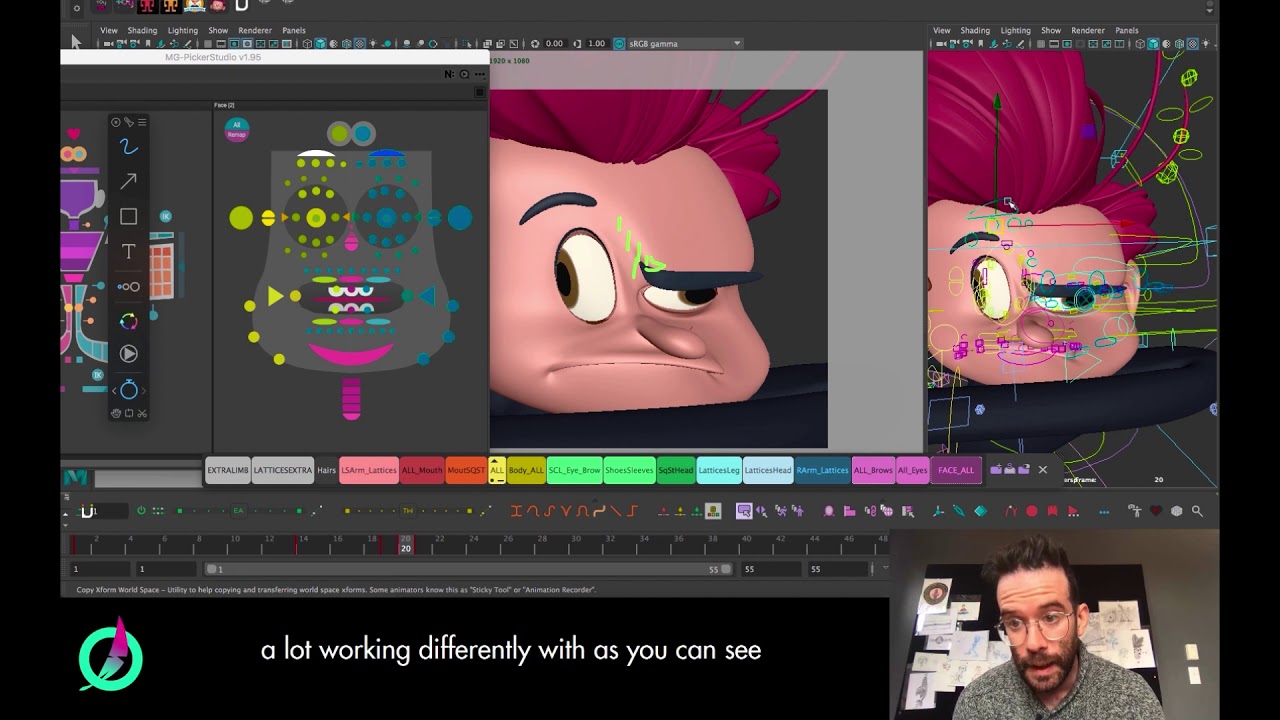The height and width of the screenshot is (720, 1280).
Task: Click the ALL_Mouth set button
Action: pos(422,470)
